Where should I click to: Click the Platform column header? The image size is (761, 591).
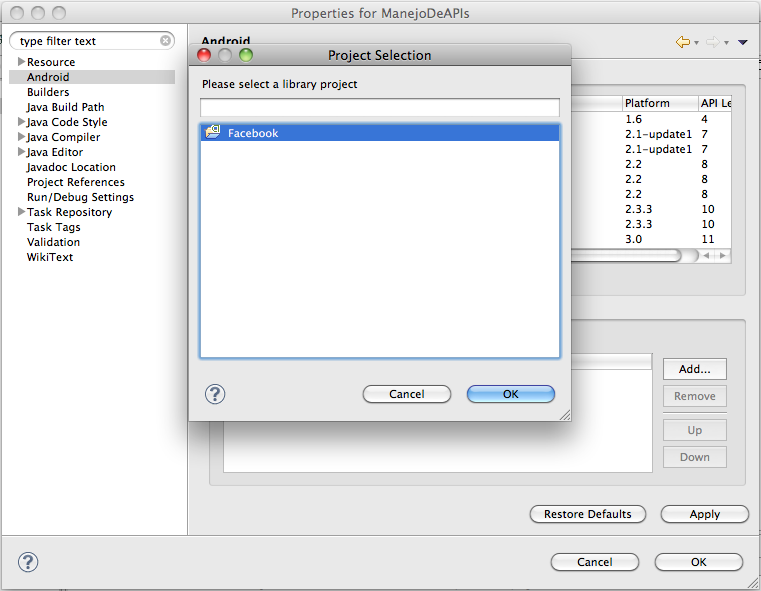(660, 103)
